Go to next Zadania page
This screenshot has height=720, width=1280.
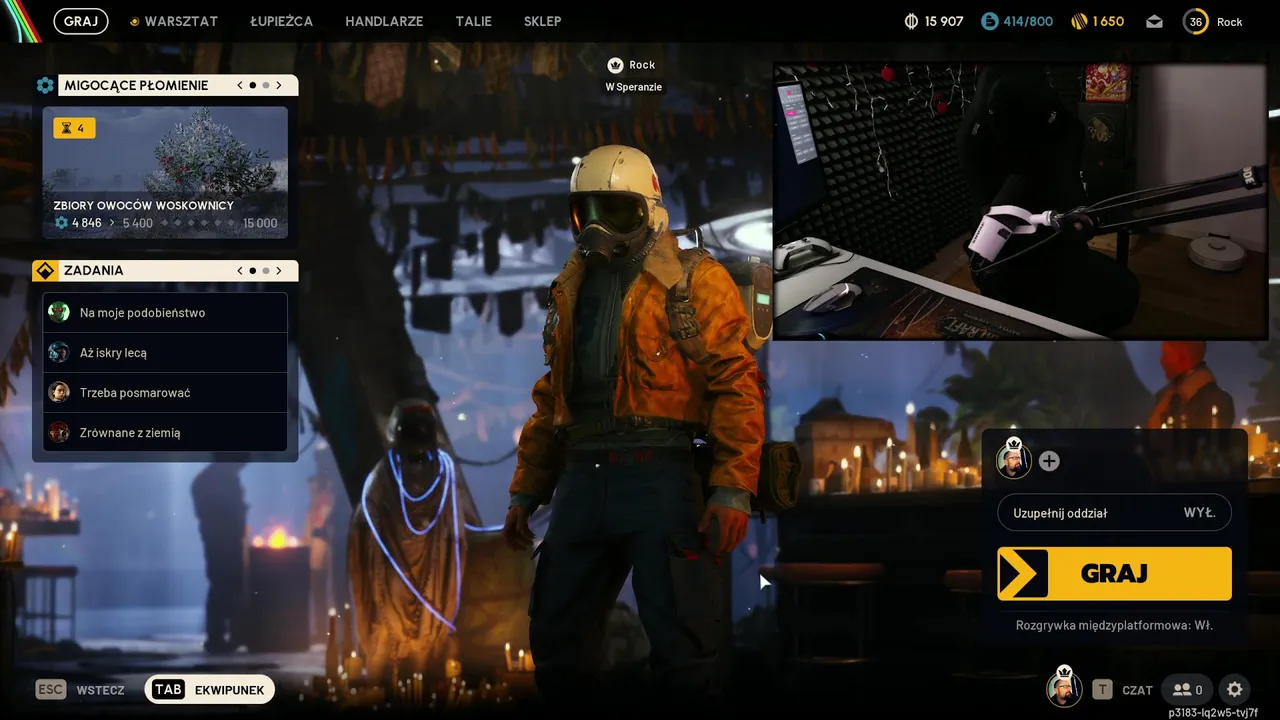point(279,271)
